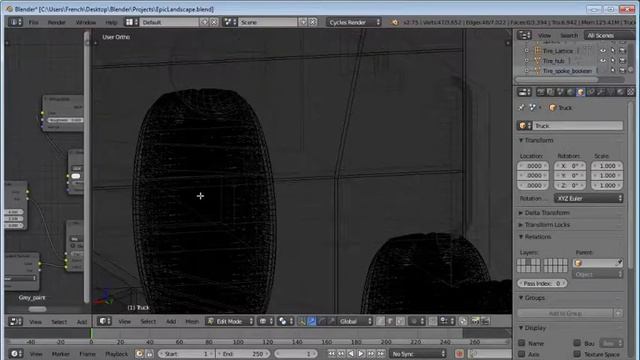This screenshot has height=360, width=640.
Task: Open the Window menu in info header
Action: click(86, 22)
